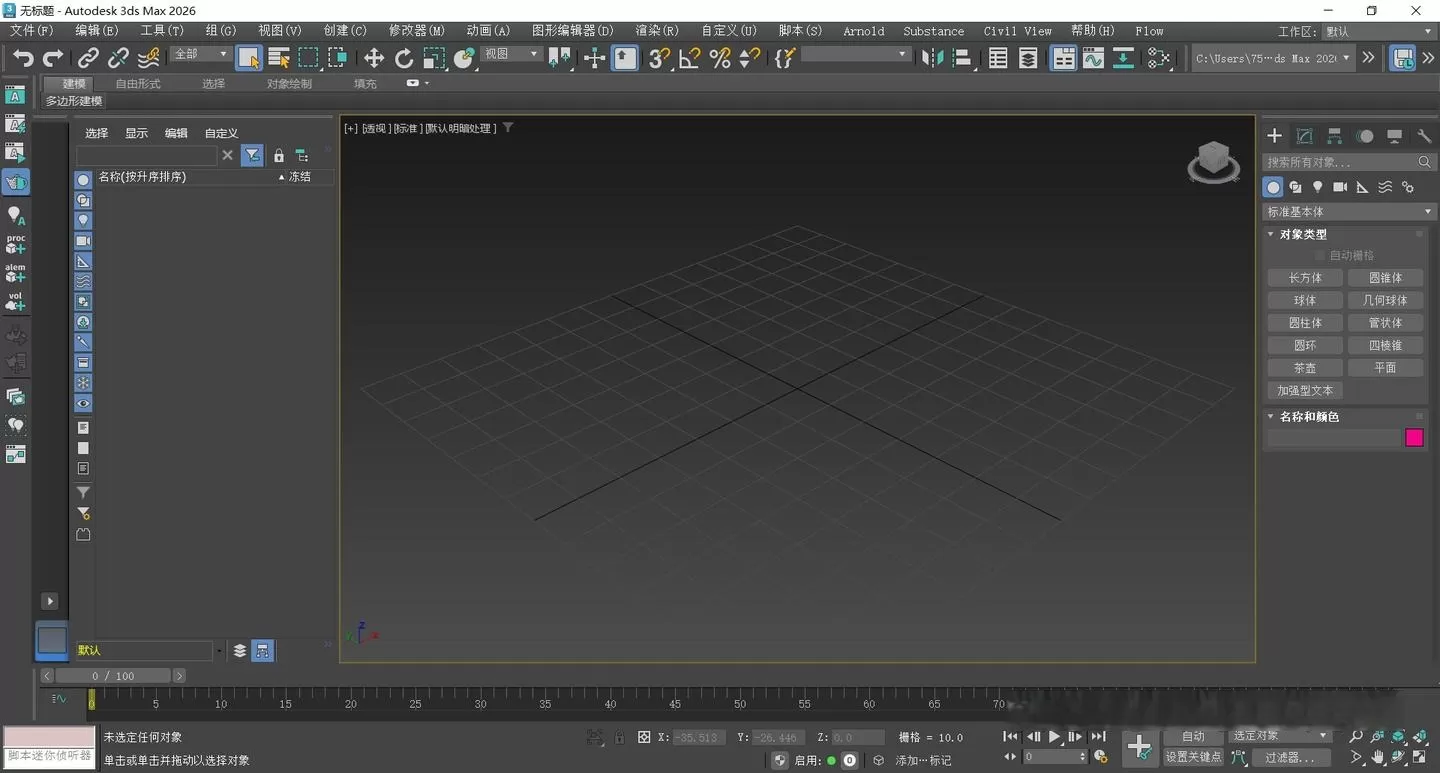Click the 茶壶 teapot button

pos(1305,368)
